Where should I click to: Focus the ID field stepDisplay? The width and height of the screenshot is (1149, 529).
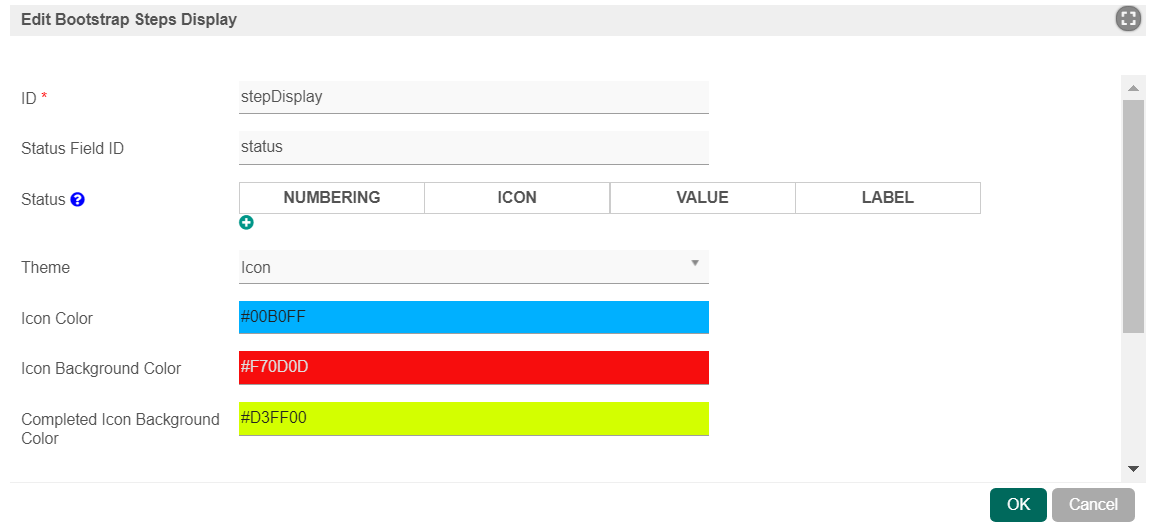[x=473, y=97]
